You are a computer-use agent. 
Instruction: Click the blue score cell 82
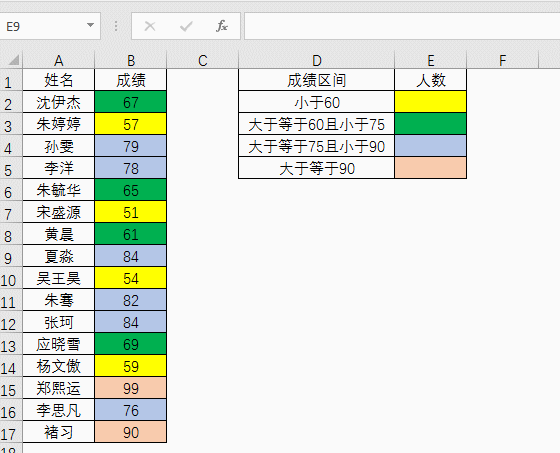tap(131, 300)
